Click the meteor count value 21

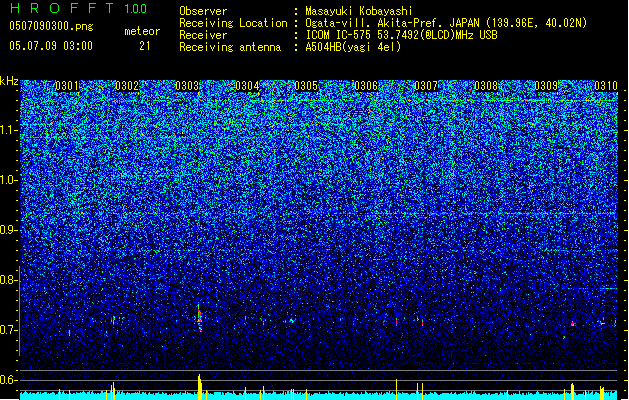pos(144,46)
